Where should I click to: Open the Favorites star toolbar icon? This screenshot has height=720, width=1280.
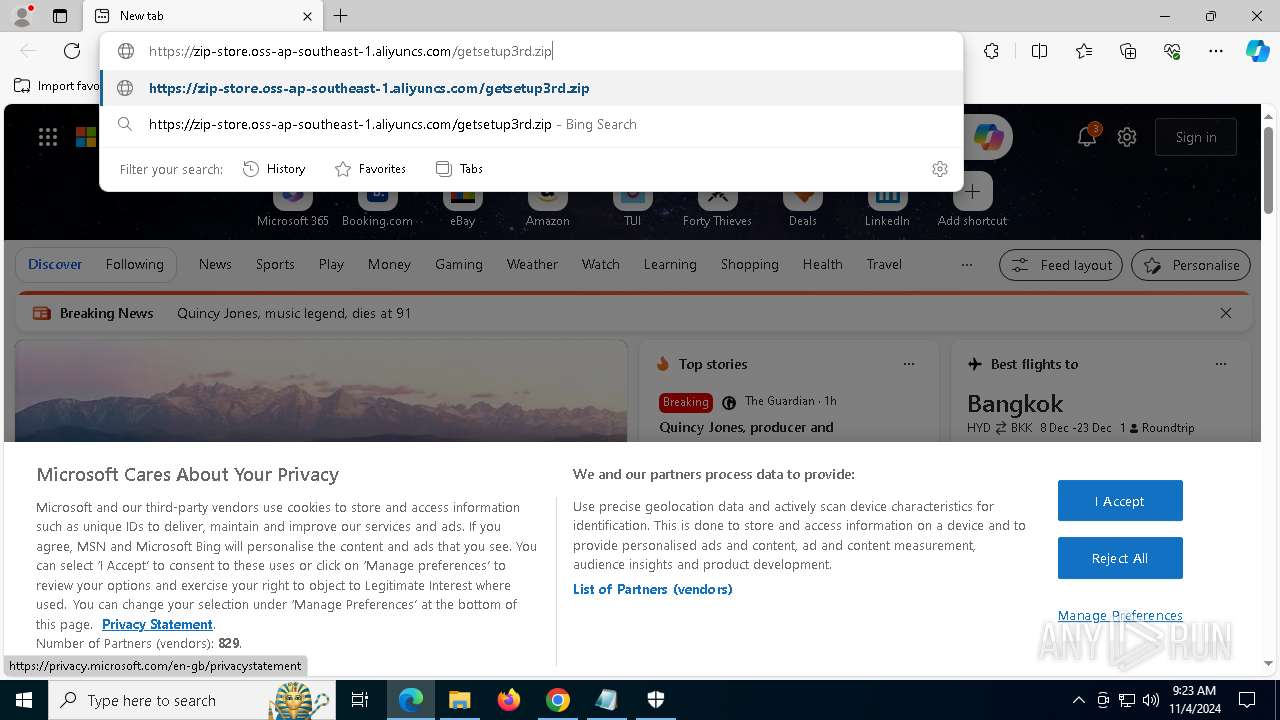coord(1084,51)
